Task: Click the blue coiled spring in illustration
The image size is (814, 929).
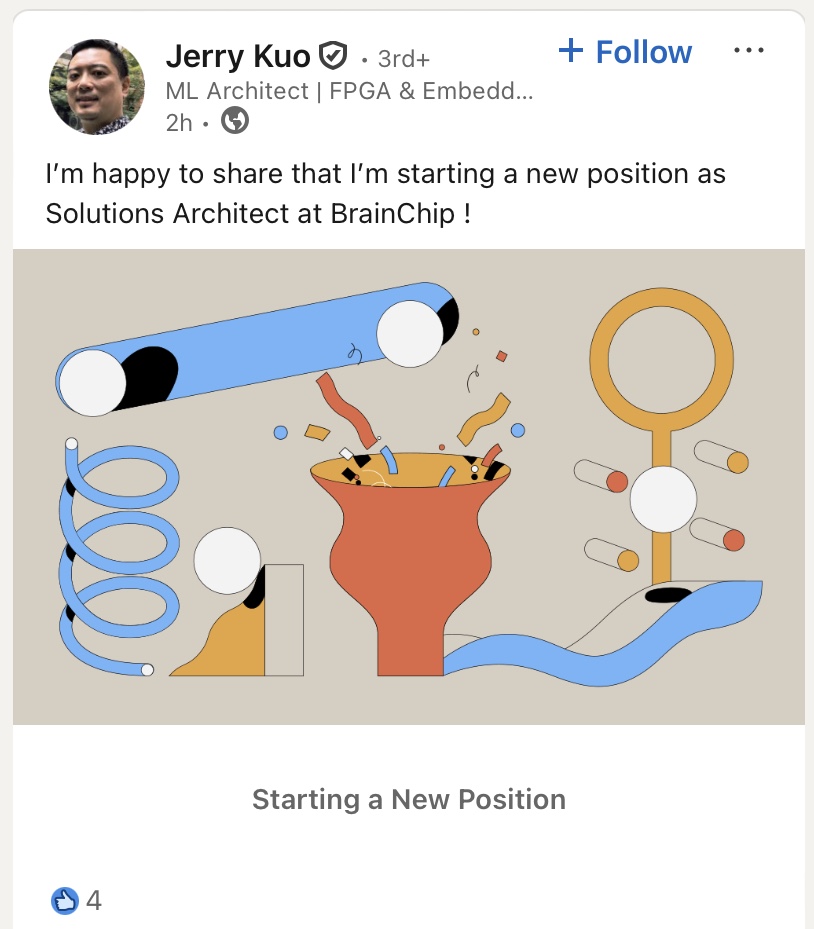Action: click(115, 560)
